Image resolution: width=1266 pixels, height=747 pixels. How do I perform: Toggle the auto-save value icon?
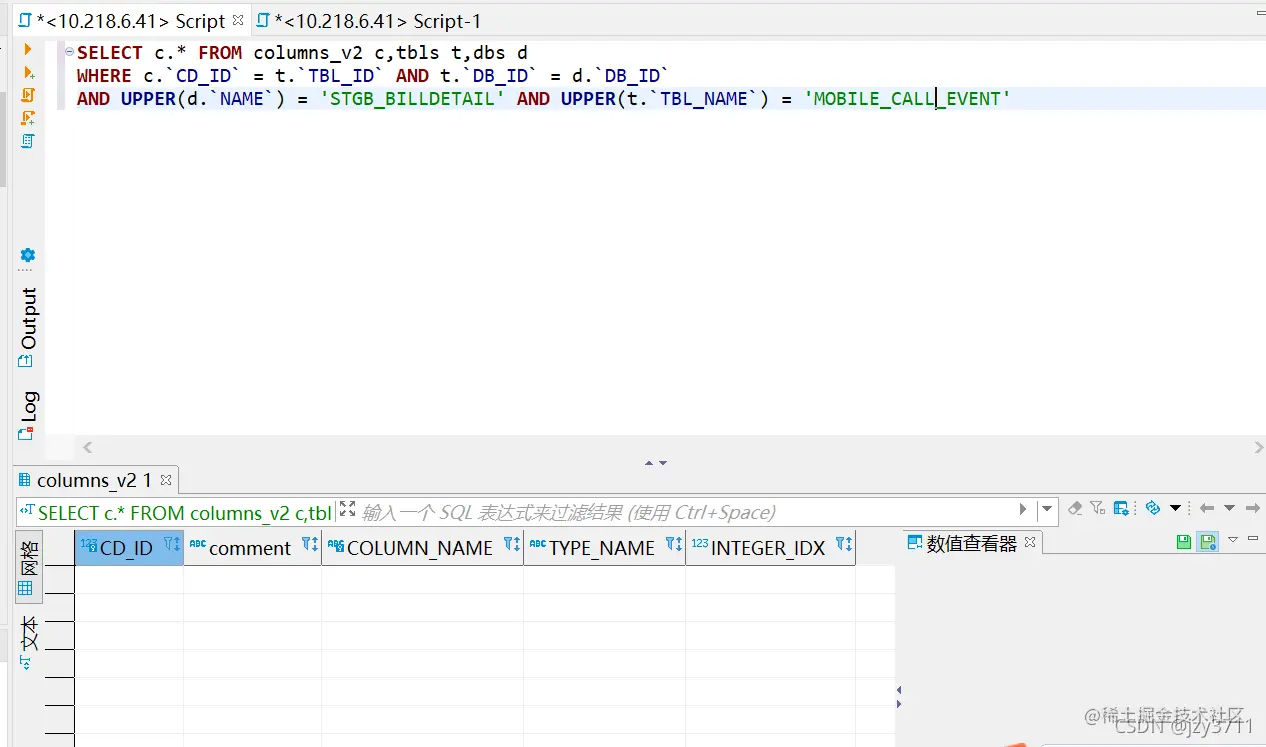coord(1208,541)
